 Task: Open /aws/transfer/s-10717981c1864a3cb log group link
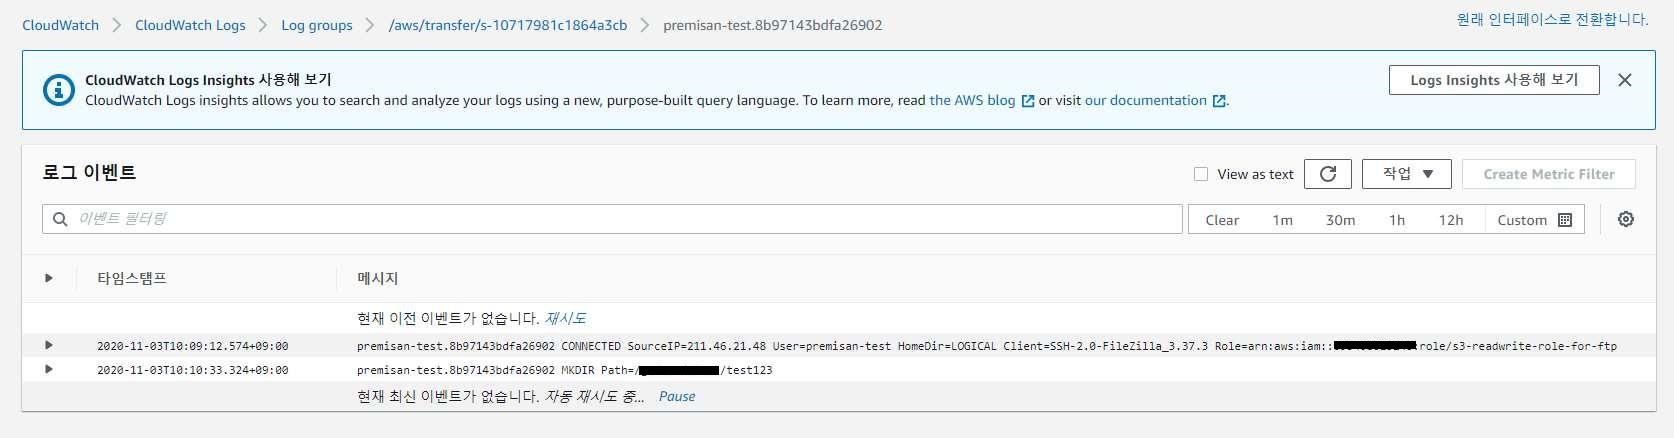pyautogui.click(x=508, y=25)
